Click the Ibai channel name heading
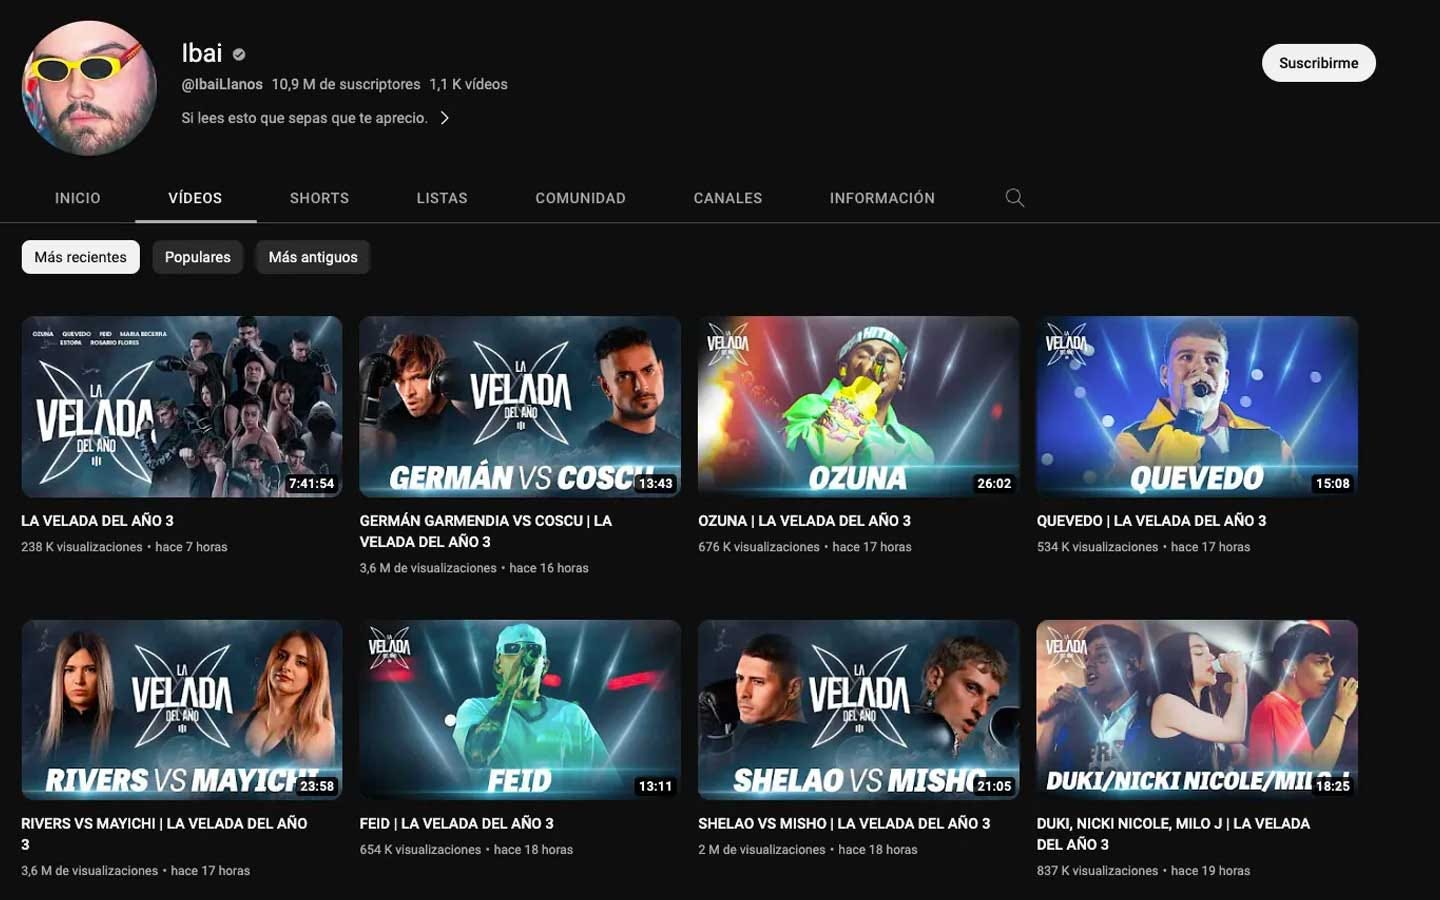The width and height of the screenshot is (1440, 900). [x=202, y=53]
